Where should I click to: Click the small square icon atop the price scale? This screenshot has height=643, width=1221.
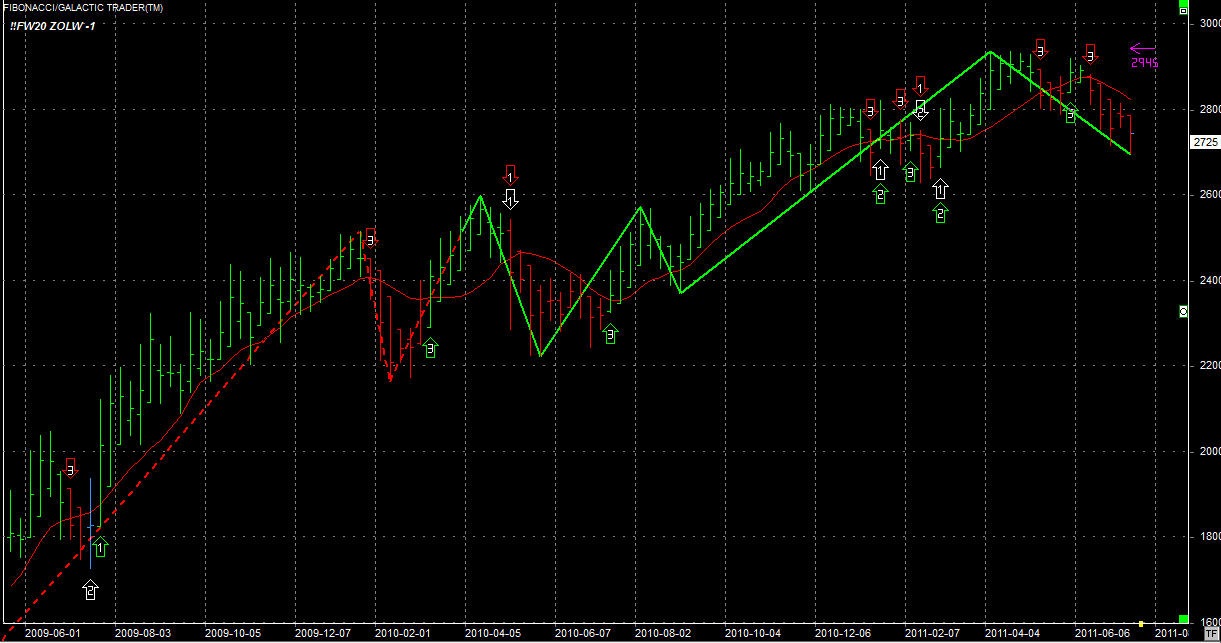point(1183,11)
